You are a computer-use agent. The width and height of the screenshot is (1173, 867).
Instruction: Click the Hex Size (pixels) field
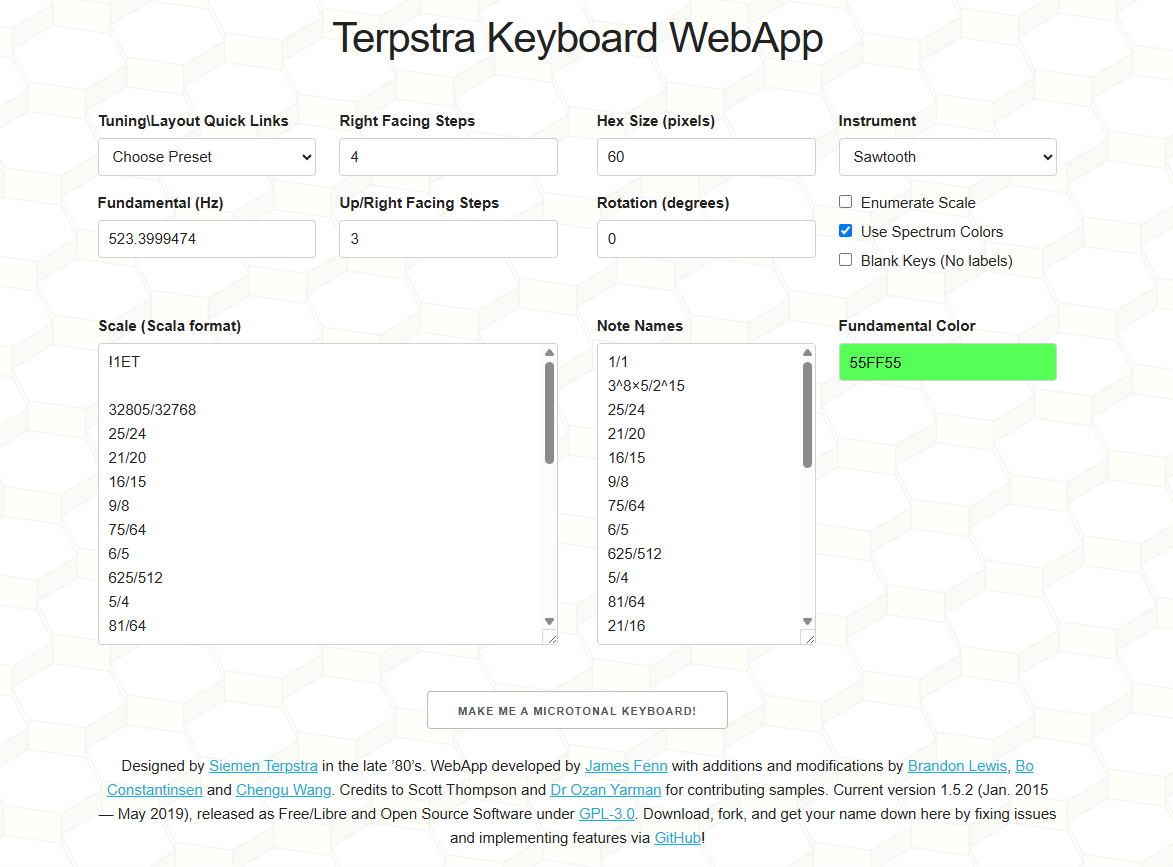(x=705, y=157)
